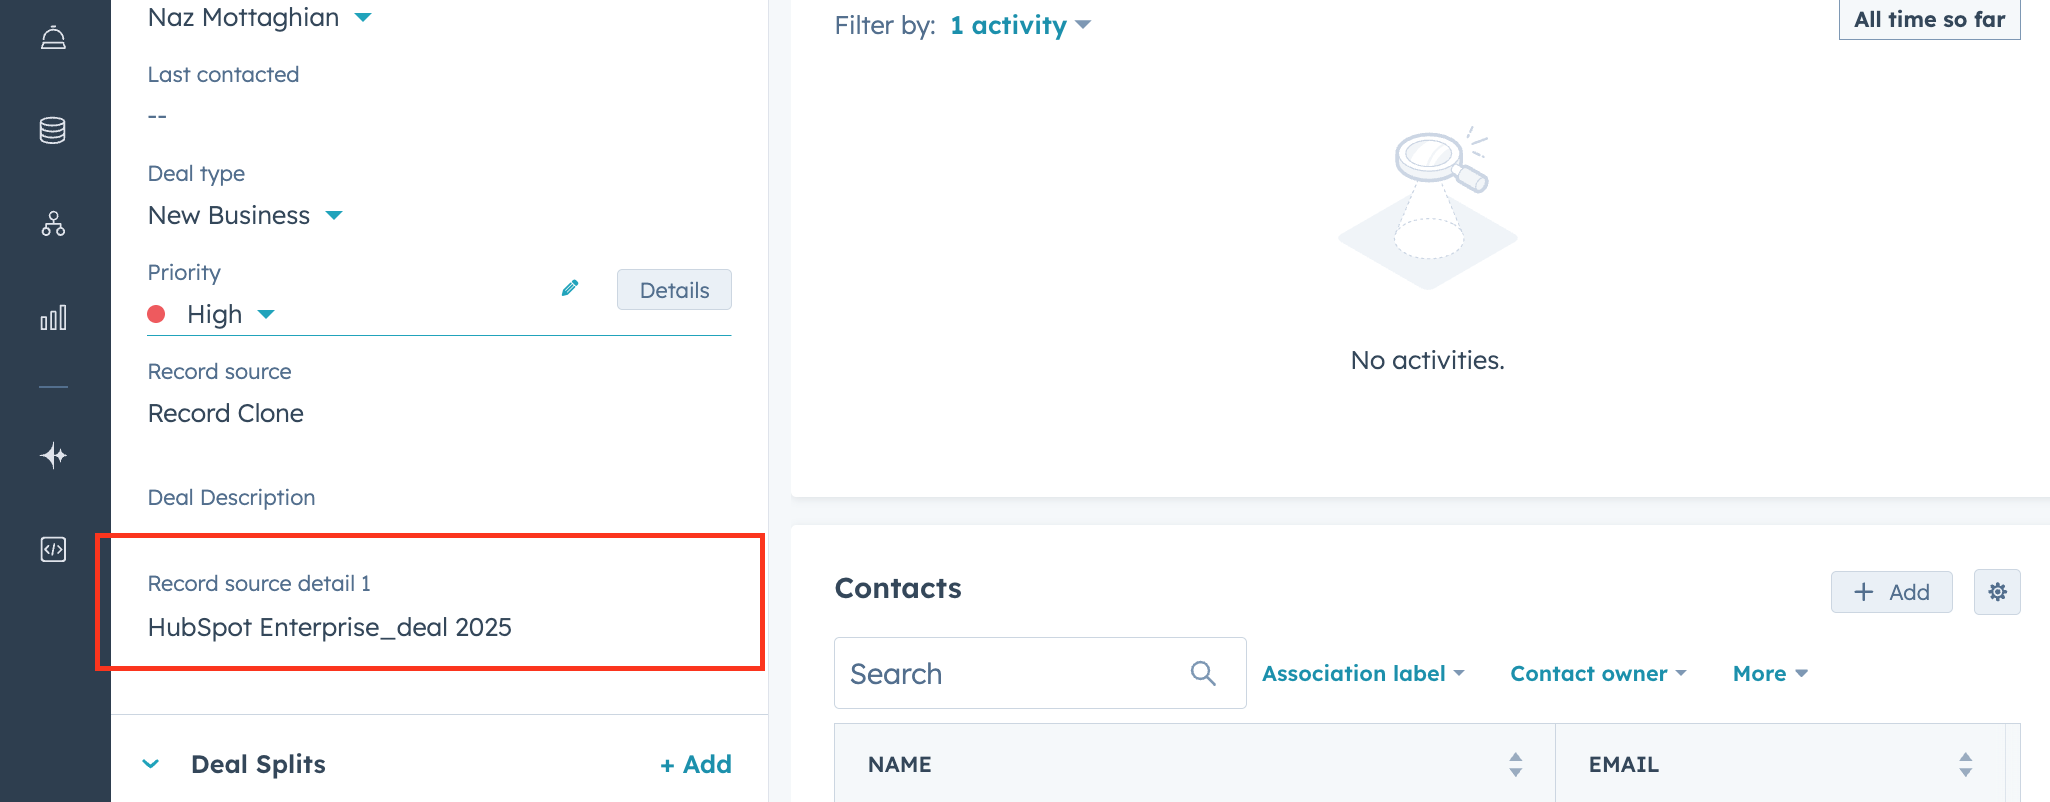The image size is (2050, 802).
Task: Collapse the Deal Splits section chevron
Action: point(151,764)
